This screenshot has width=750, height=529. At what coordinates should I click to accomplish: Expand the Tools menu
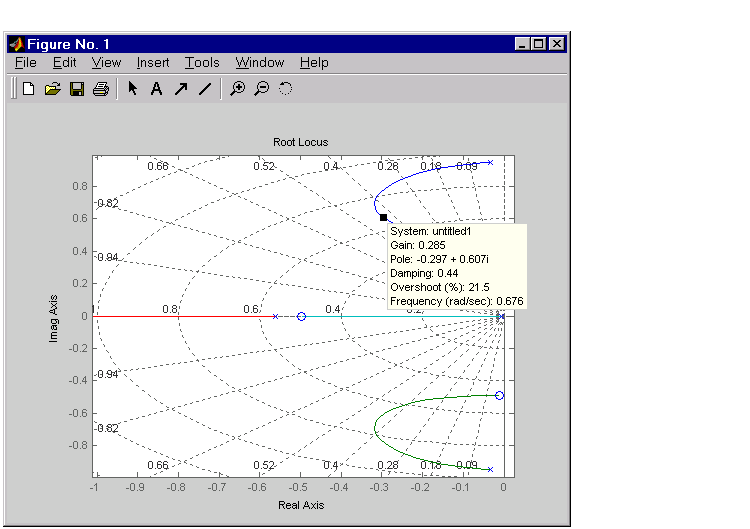(202, 62)
